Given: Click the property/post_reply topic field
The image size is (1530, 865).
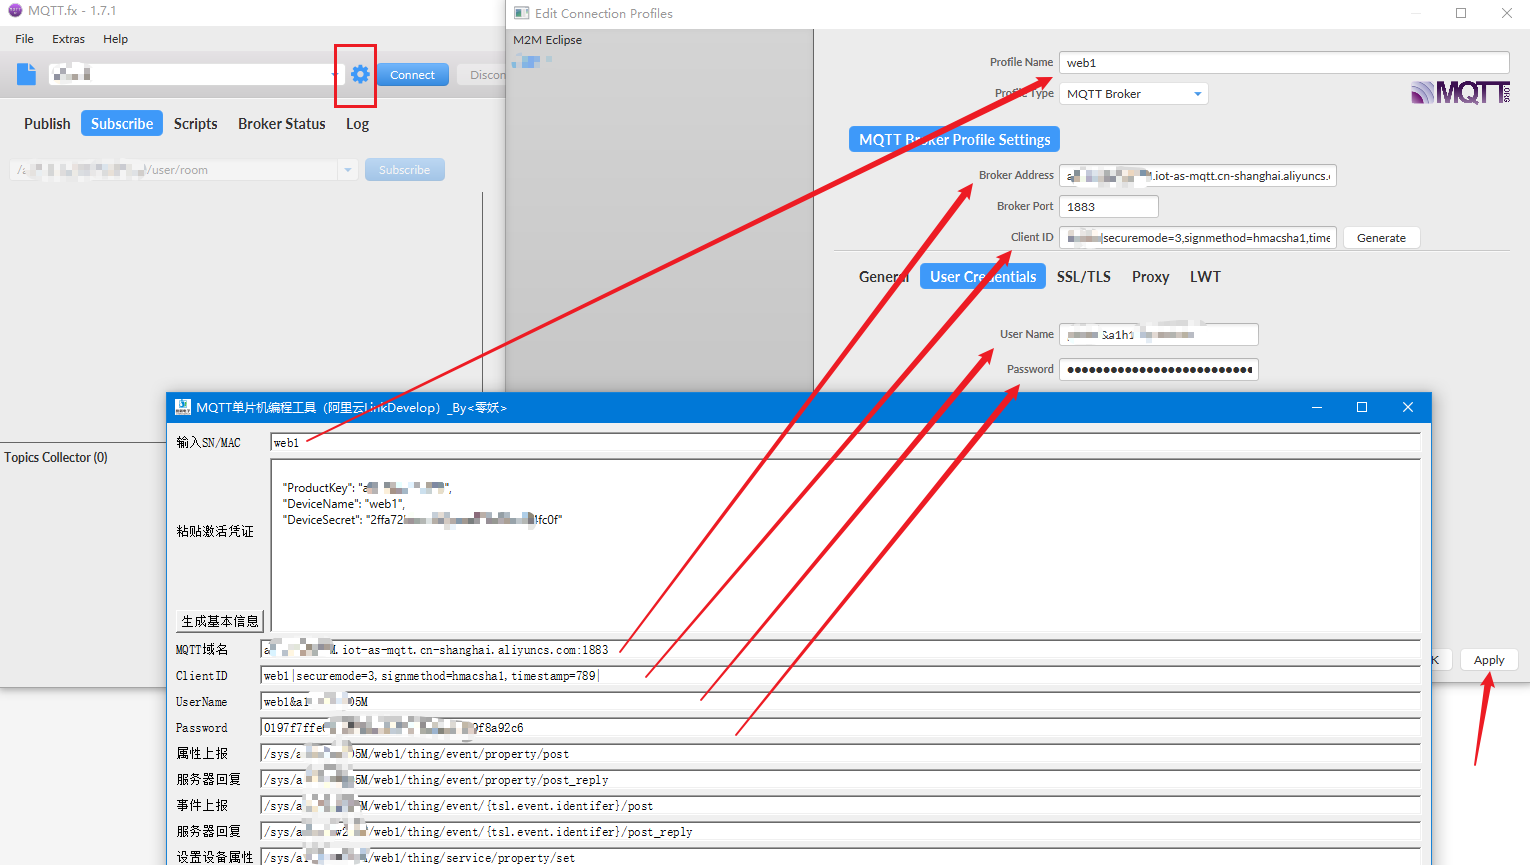Looking at the screenshot, I should (x=840, y=780).
